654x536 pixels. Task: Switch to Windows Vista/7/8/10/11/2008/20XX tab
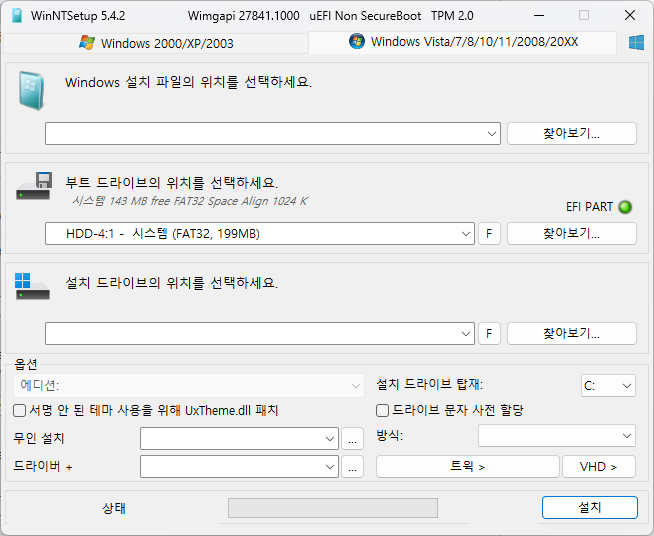[x=462, y=43]
